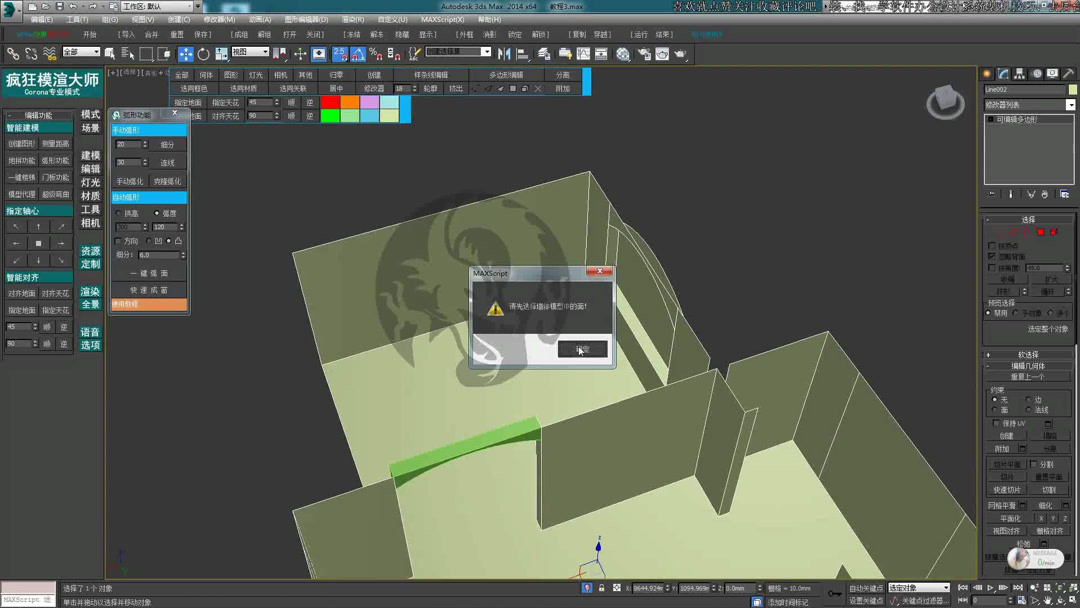Select the Polygon sub-object icon in Selection rollout

(1040, 231)
